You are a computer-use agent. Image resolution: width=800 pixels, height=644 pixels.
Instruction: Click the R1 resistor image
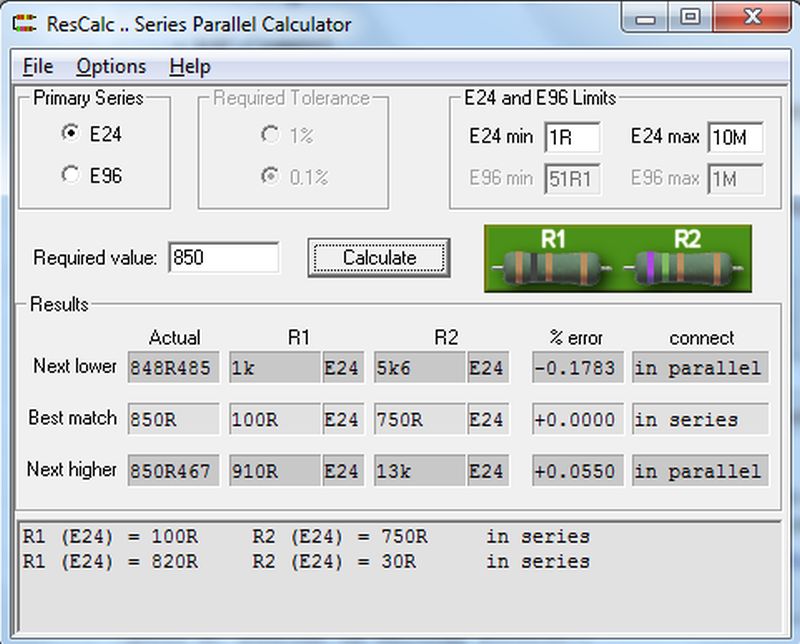(553, 267)
